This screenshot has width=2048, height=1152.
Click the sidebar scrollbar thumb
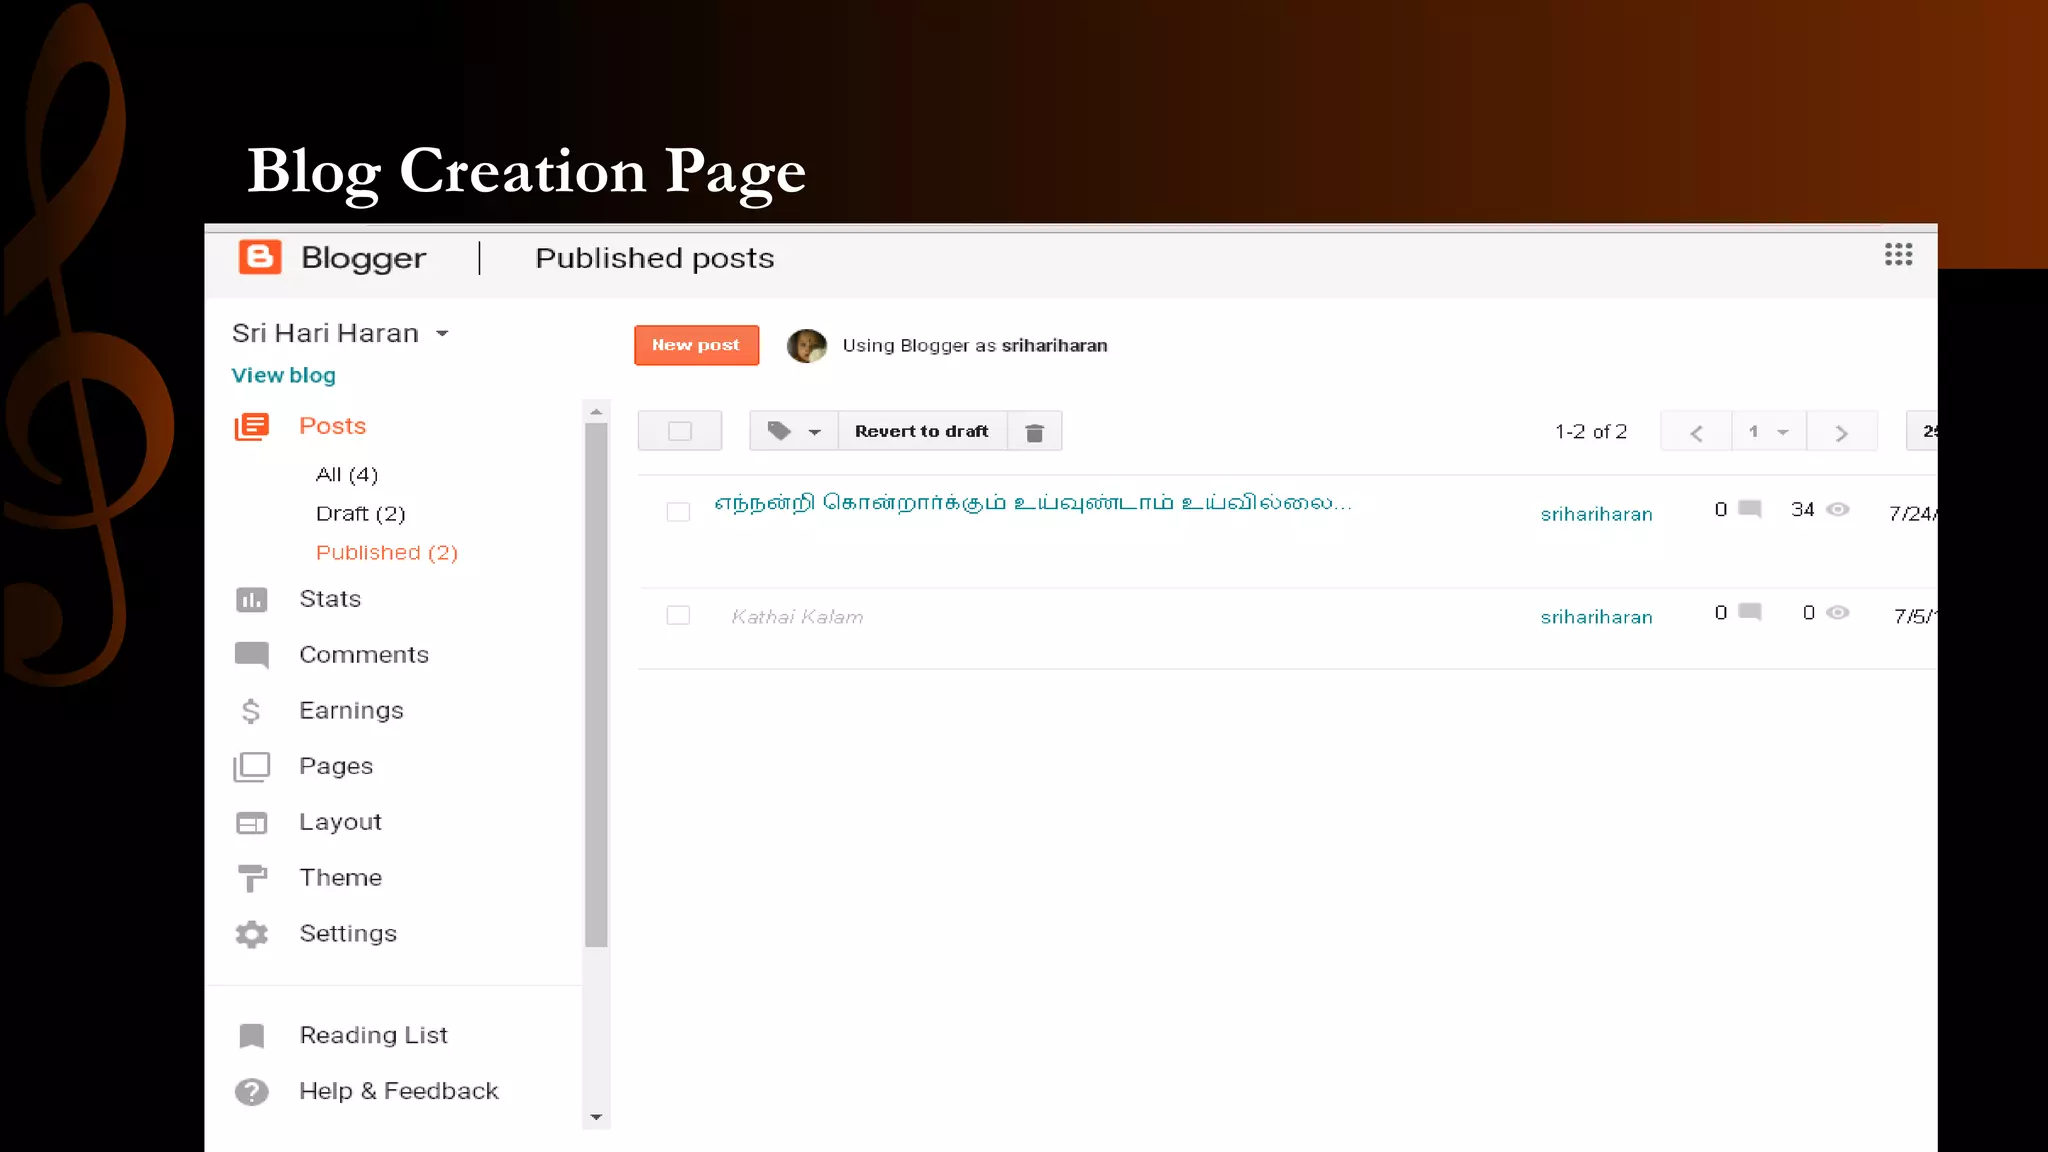[x=596, y=685]
